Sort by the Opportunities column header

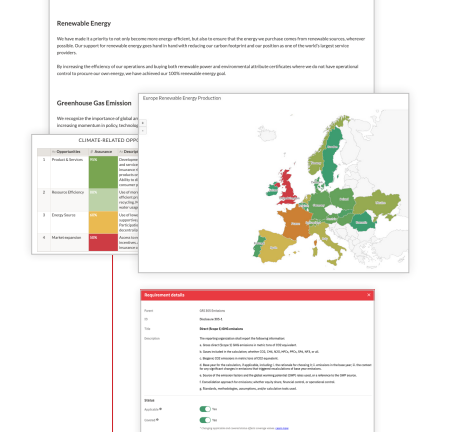click(69, 152)
